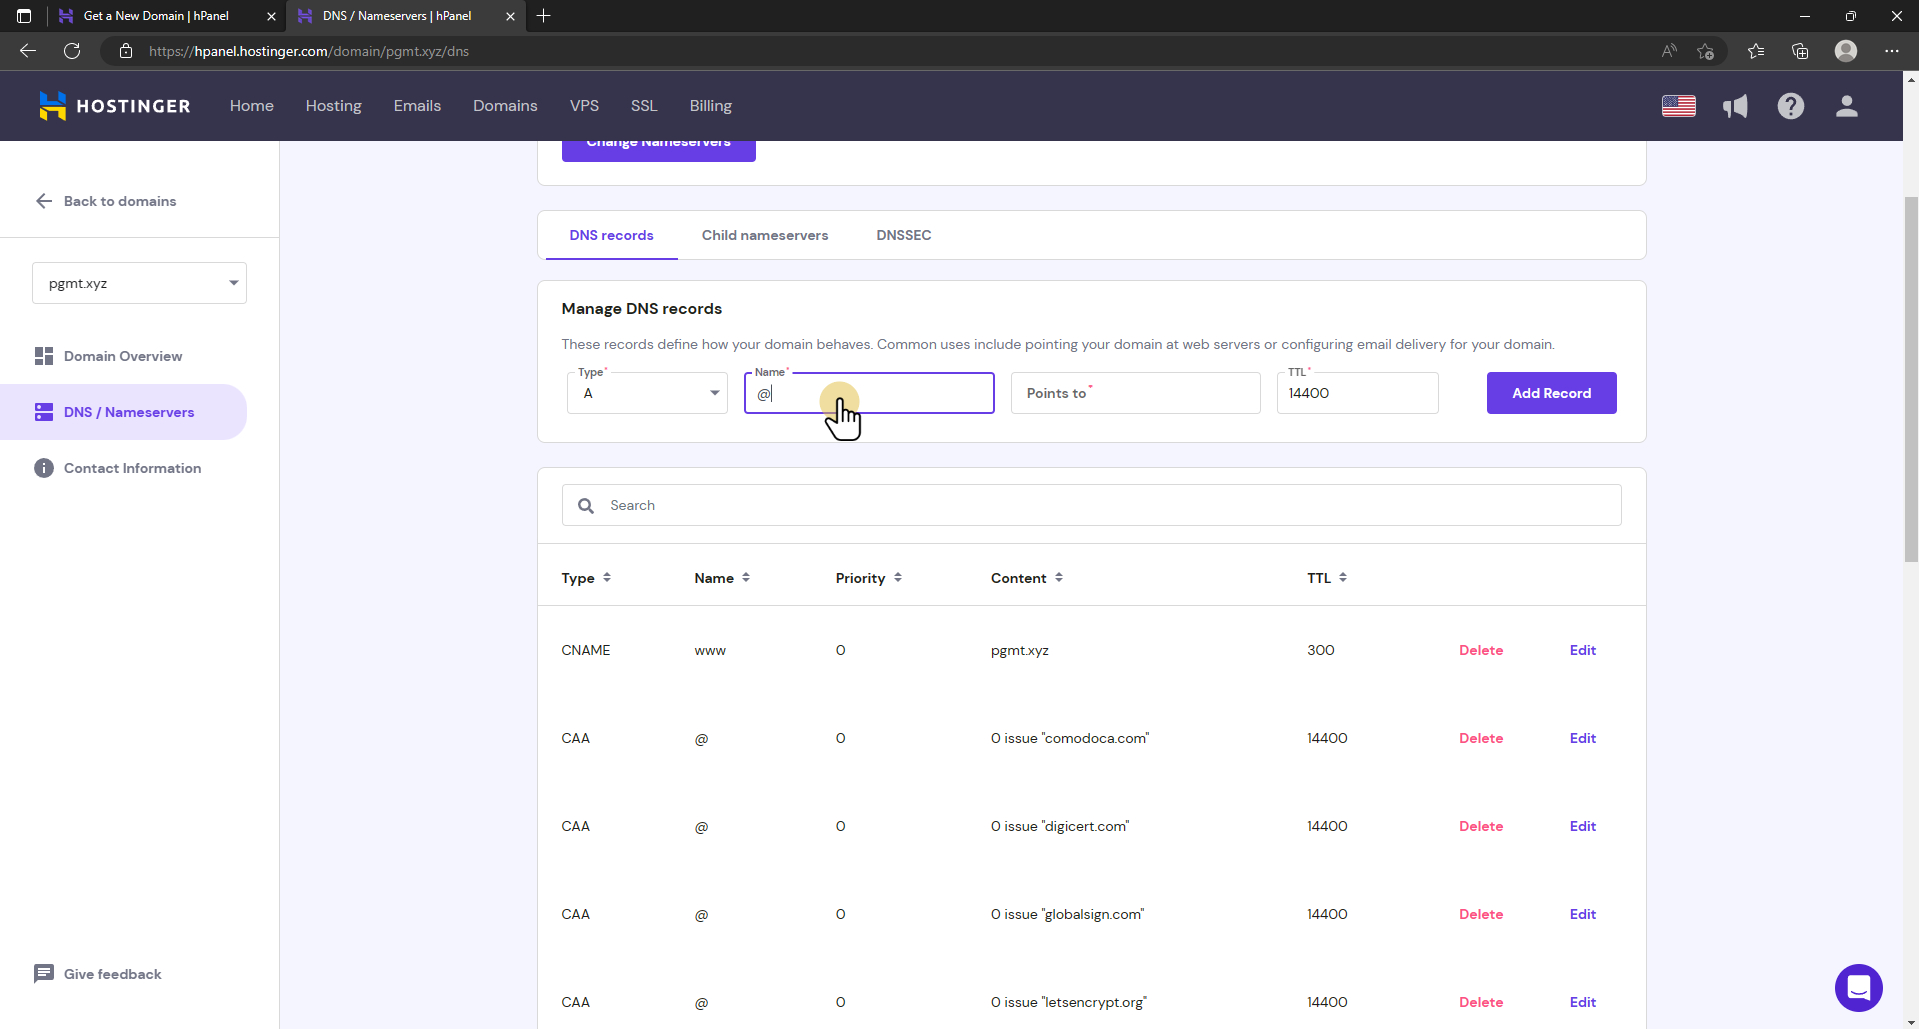Screen dimensions: 1919x1029
Task: Delete the digicert.com CAA record
Action: 1481,826
